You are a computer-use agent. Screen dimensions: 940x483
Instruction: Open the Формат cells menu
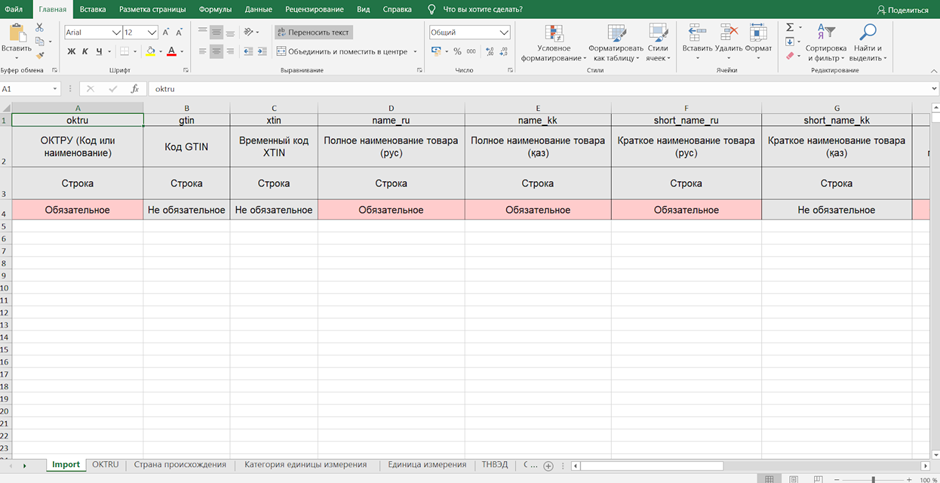click(x=758, y=42)
